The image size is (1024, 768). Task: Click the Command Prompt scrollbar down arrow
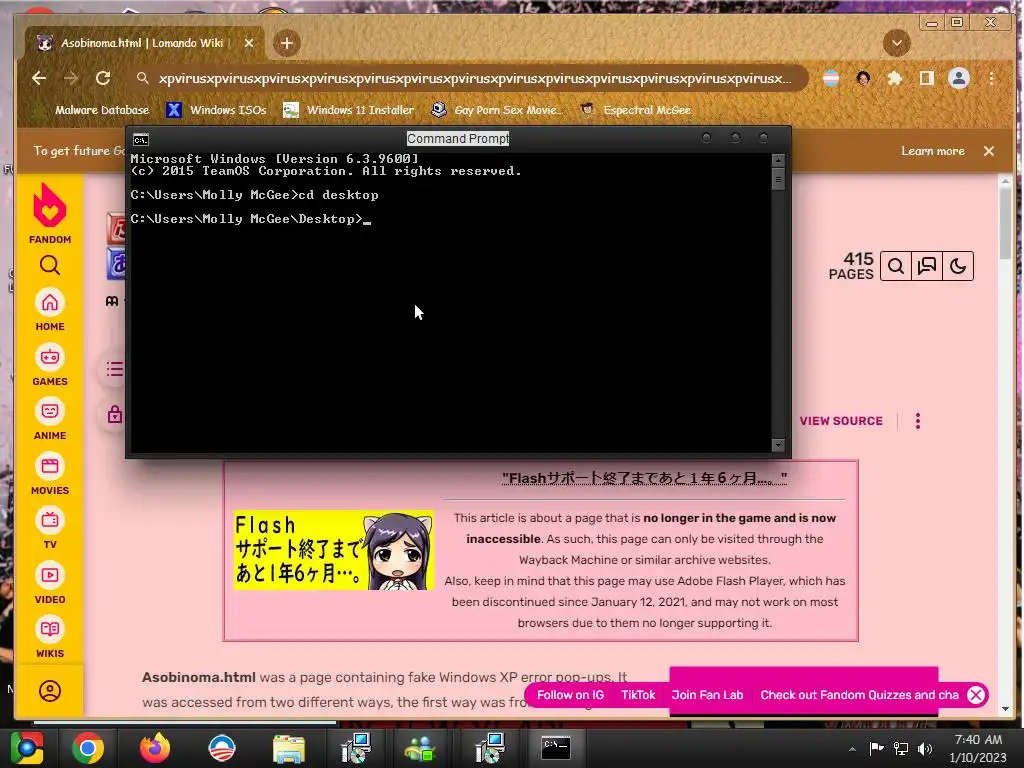tap(778, 445)
